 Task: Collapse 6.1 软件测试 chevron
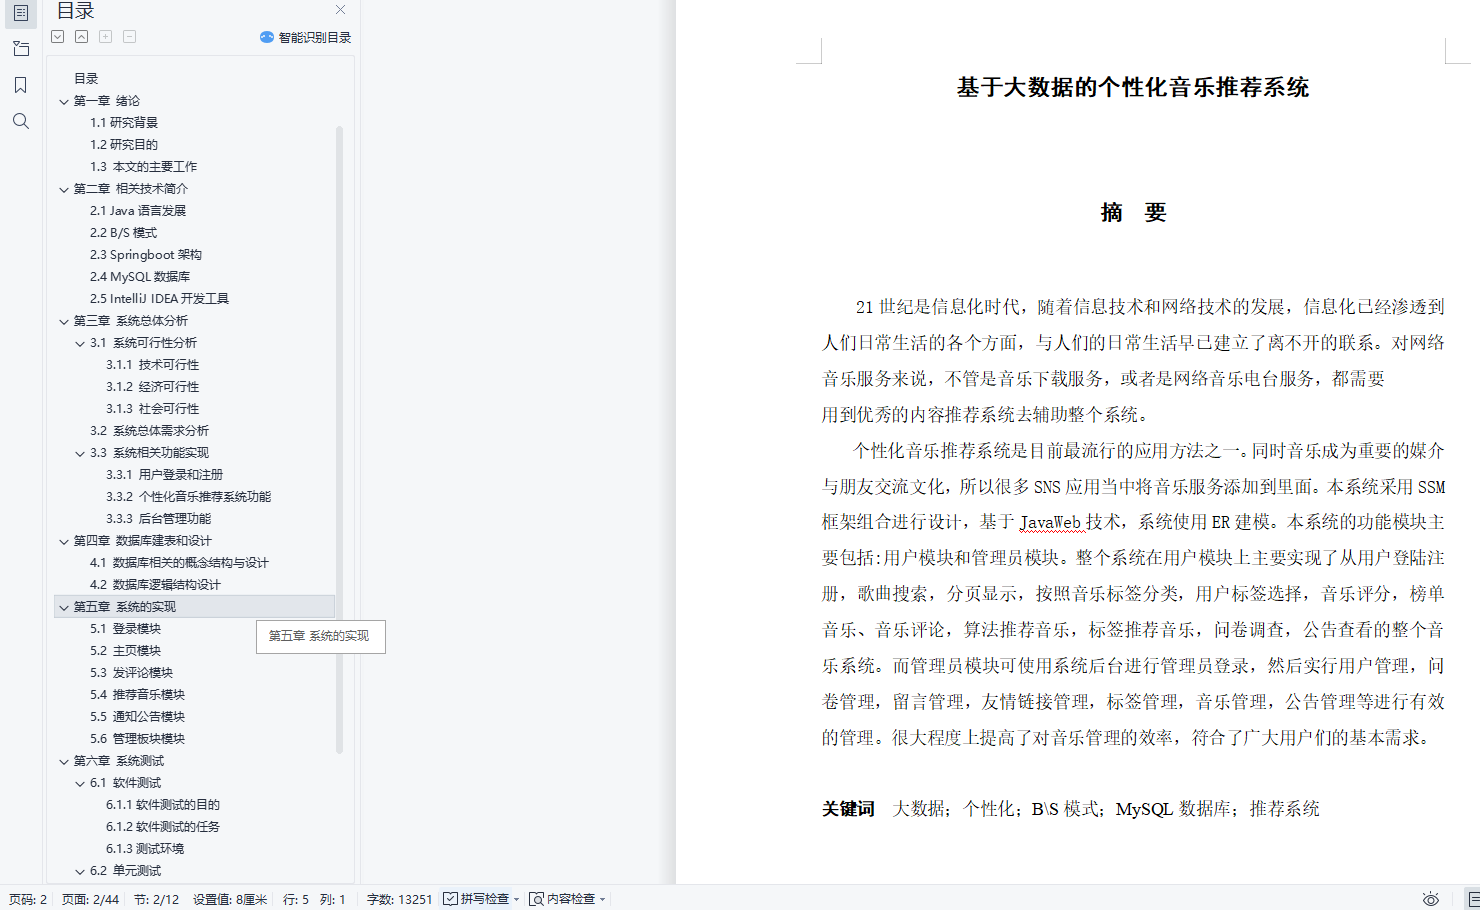[x=80, y=783]
